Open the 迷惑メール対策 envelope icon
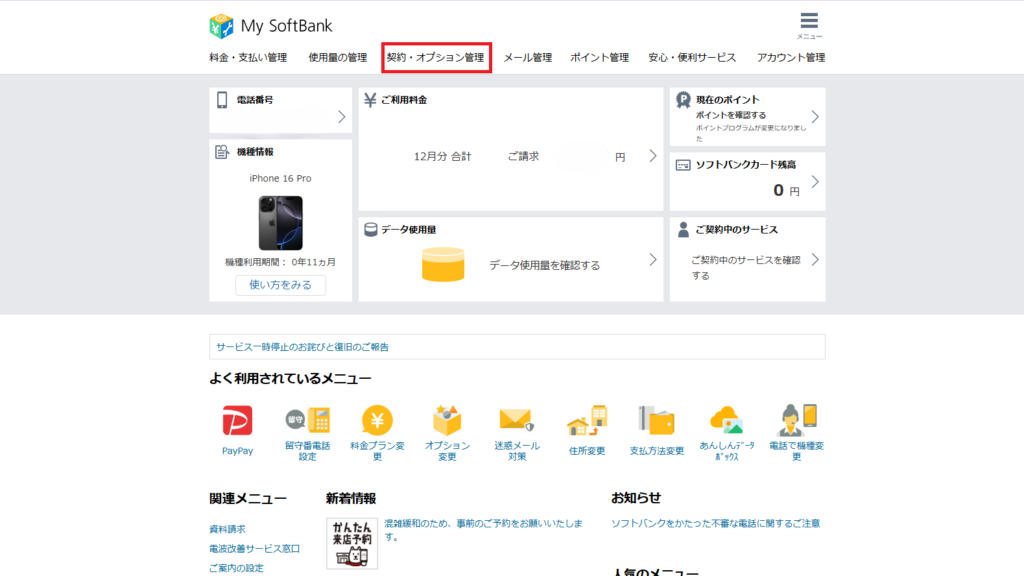The width and height of the screenshot is (1024, 576). point(517,420)
